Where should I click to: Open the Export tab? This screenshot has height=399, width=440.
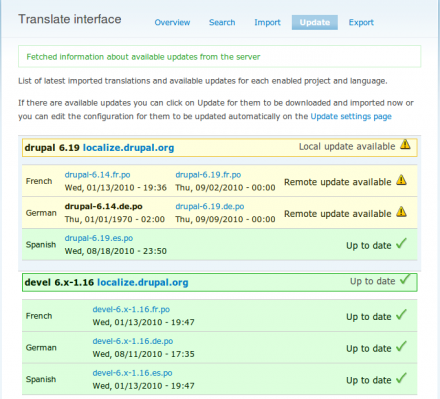coord(361,22)
